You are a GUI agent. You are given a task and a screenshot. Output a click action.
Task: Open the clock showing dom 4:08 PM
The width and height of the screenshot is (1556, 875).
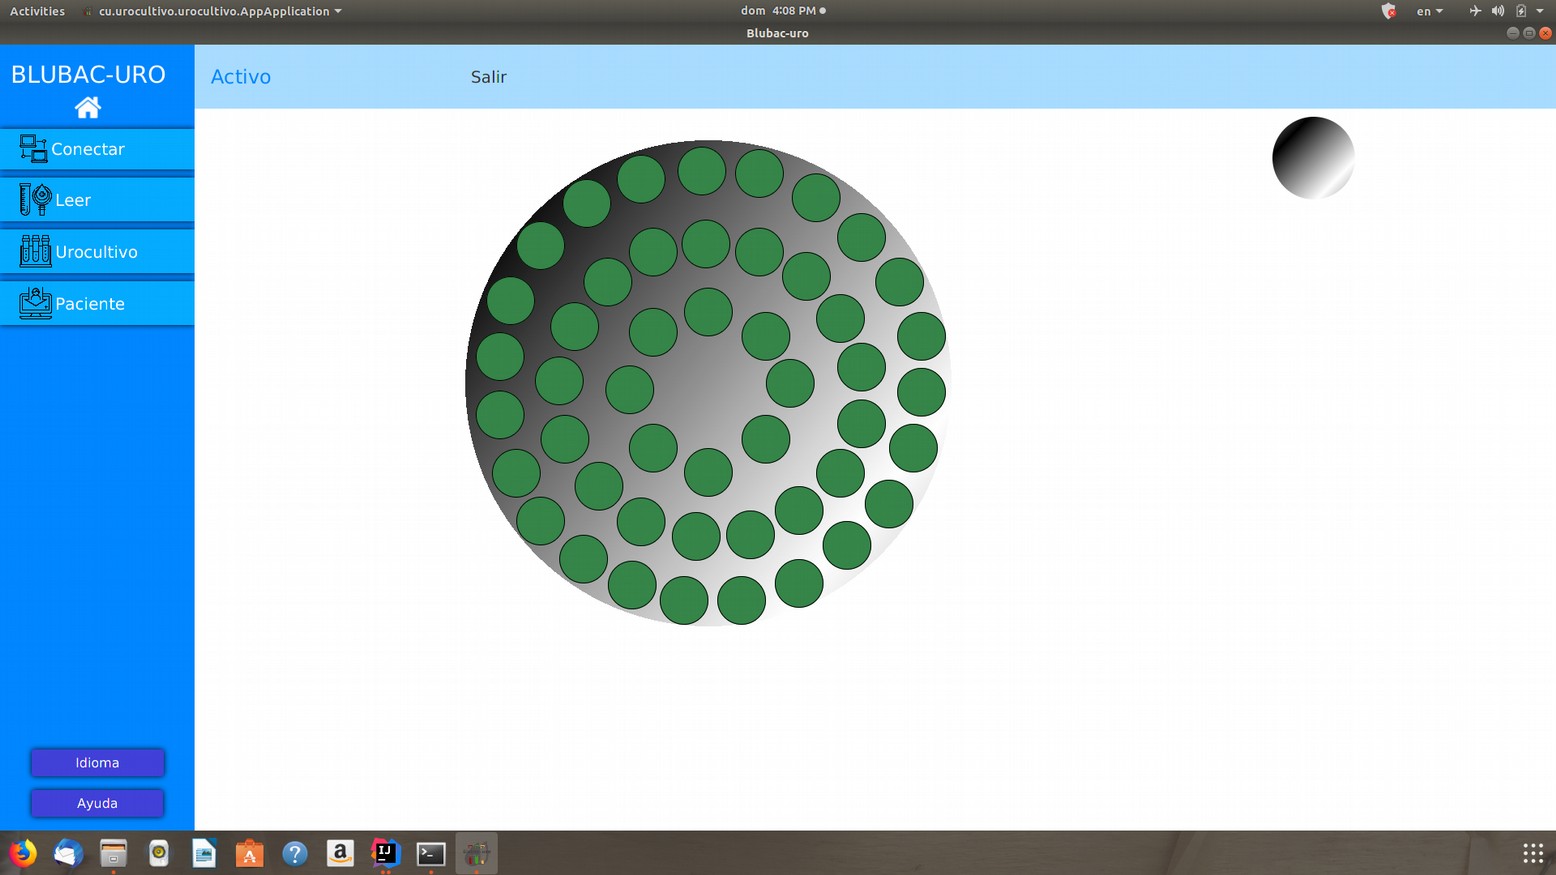[x=783, y=11]
